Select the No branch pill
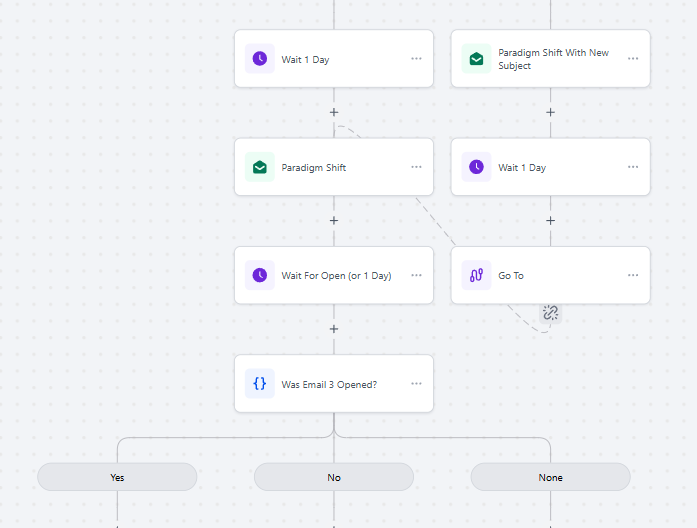Image resolution: width=697 pixels, height=528 pixels. 334,477
